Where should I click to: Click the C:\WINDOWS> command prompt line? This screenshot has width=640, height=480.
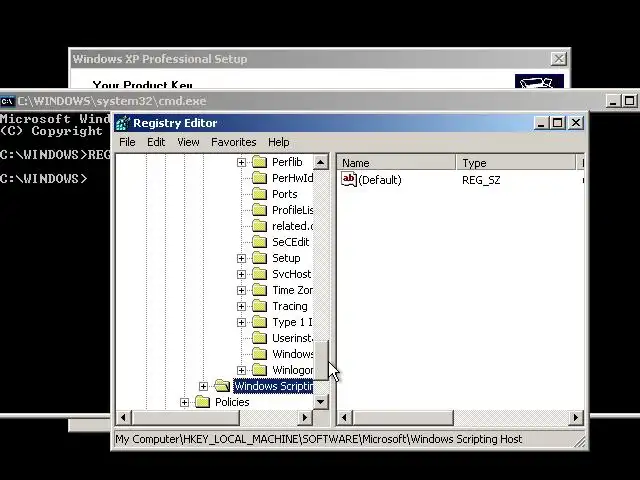pyautogui.click(x=44, y=179)
